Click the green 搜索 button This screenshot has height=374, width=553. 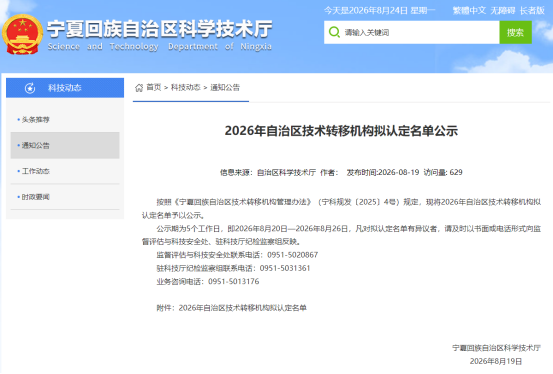pyautogui.click(x=515, y=32)
